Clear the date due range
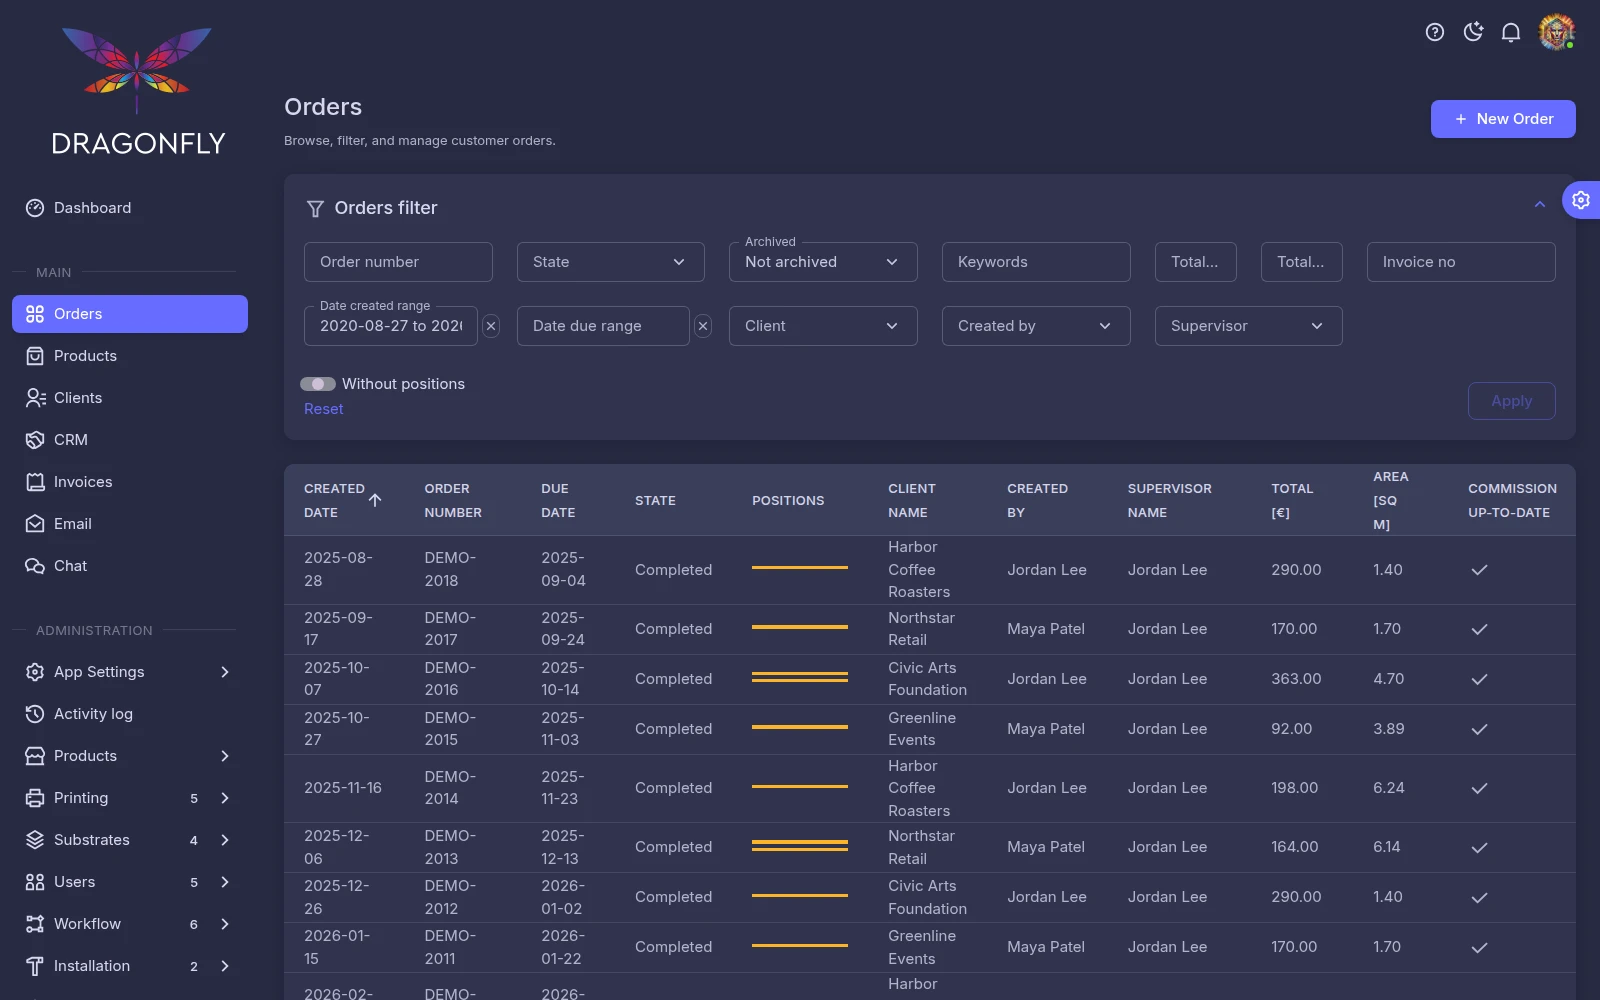 703,326
